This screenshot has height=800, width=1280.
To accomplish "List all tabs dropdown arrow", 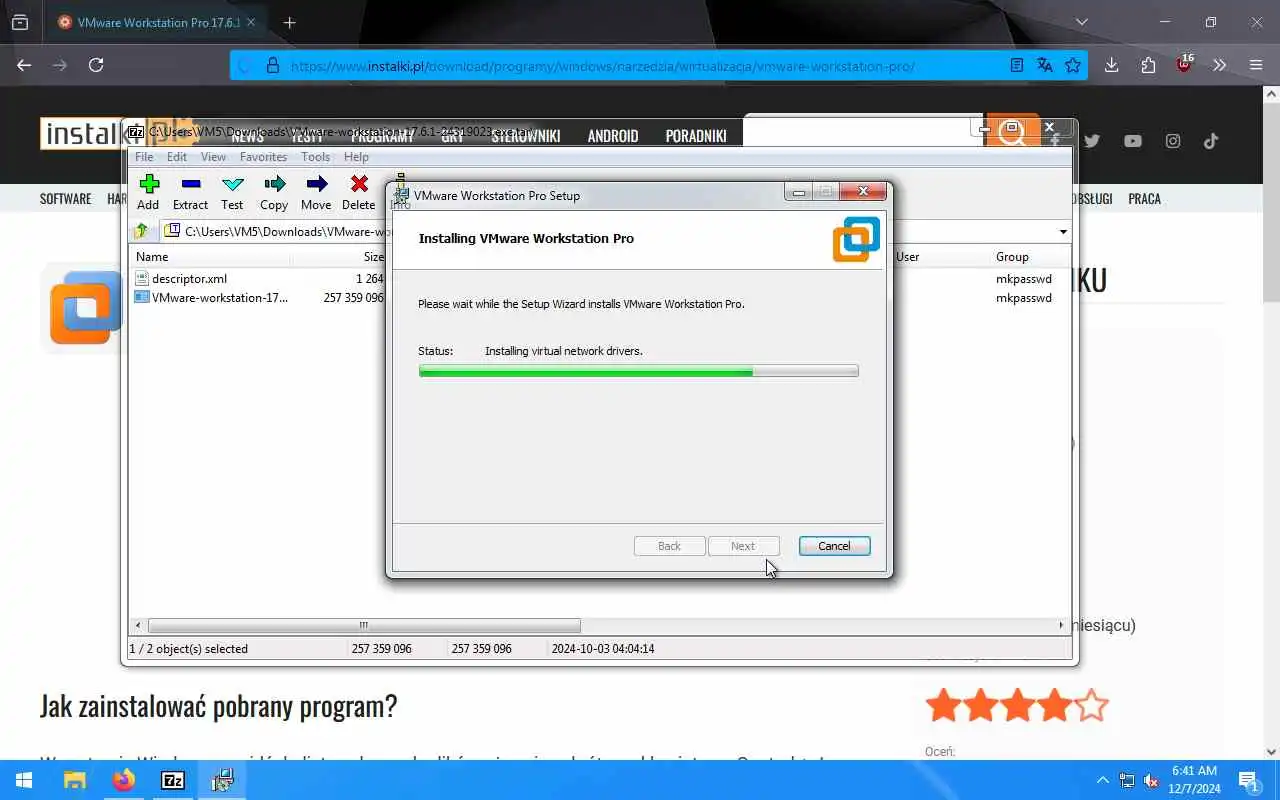I will tap(1081, 22).
